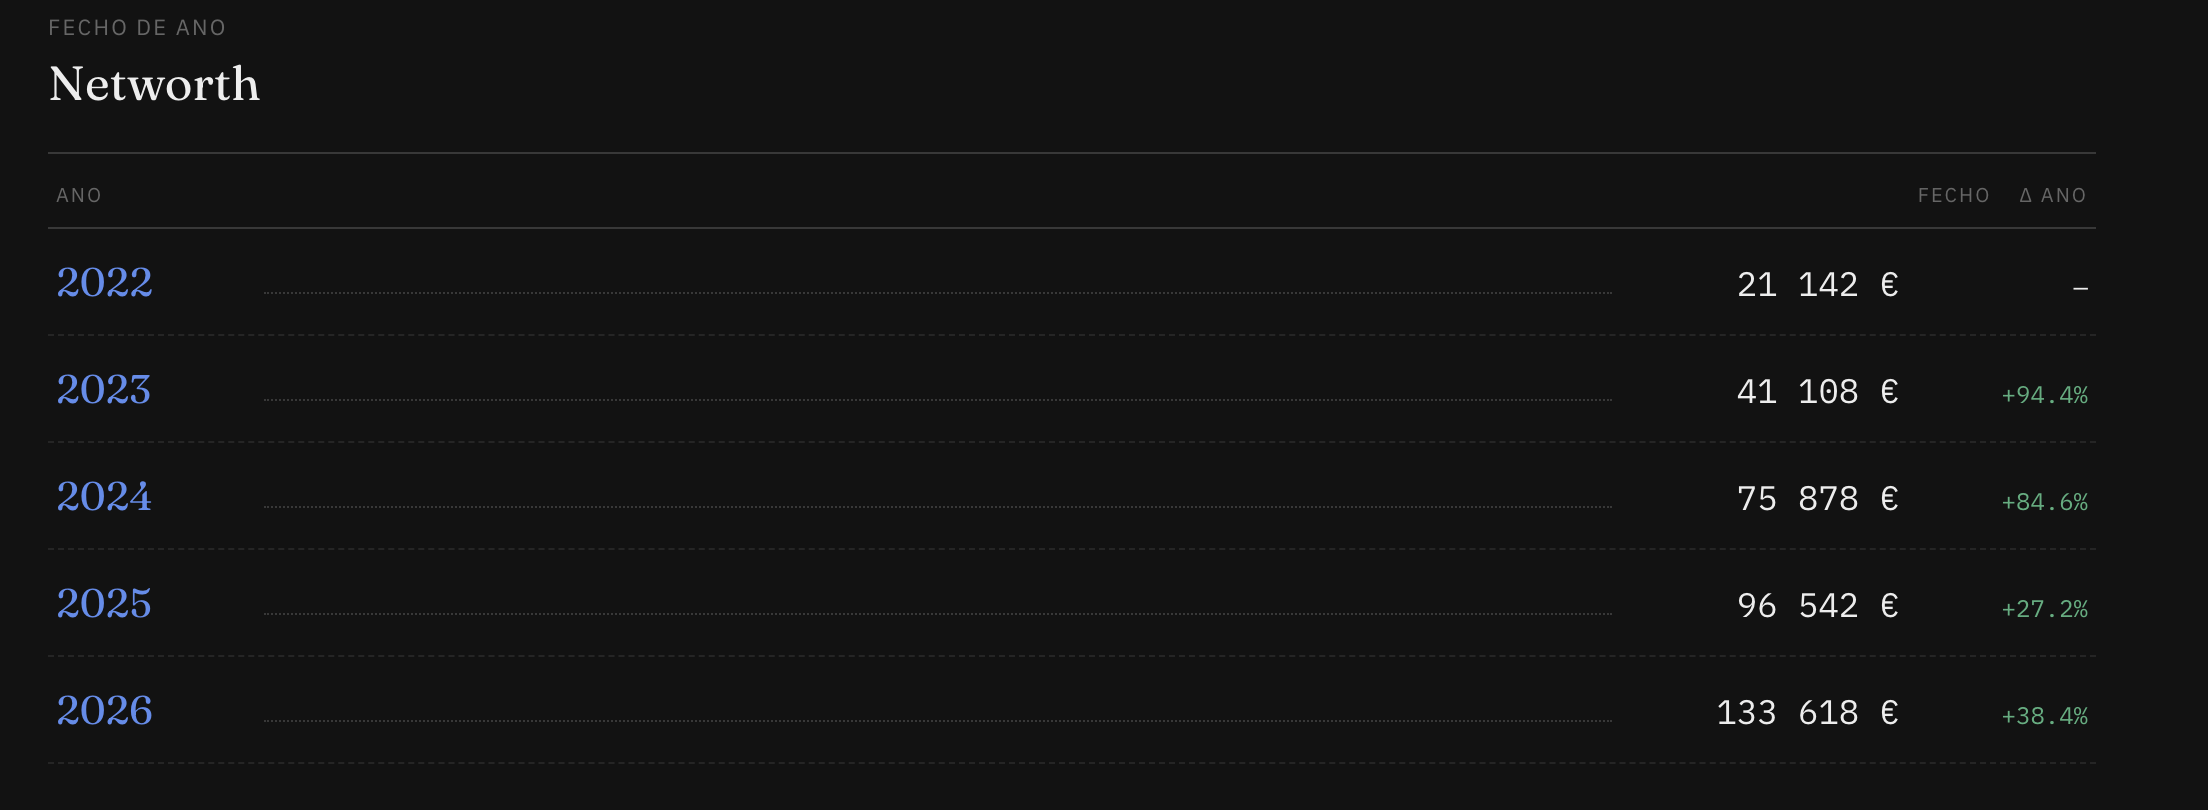Click the Networth heading
Viewport: 2208px width, 810px height.
(154, 84)
